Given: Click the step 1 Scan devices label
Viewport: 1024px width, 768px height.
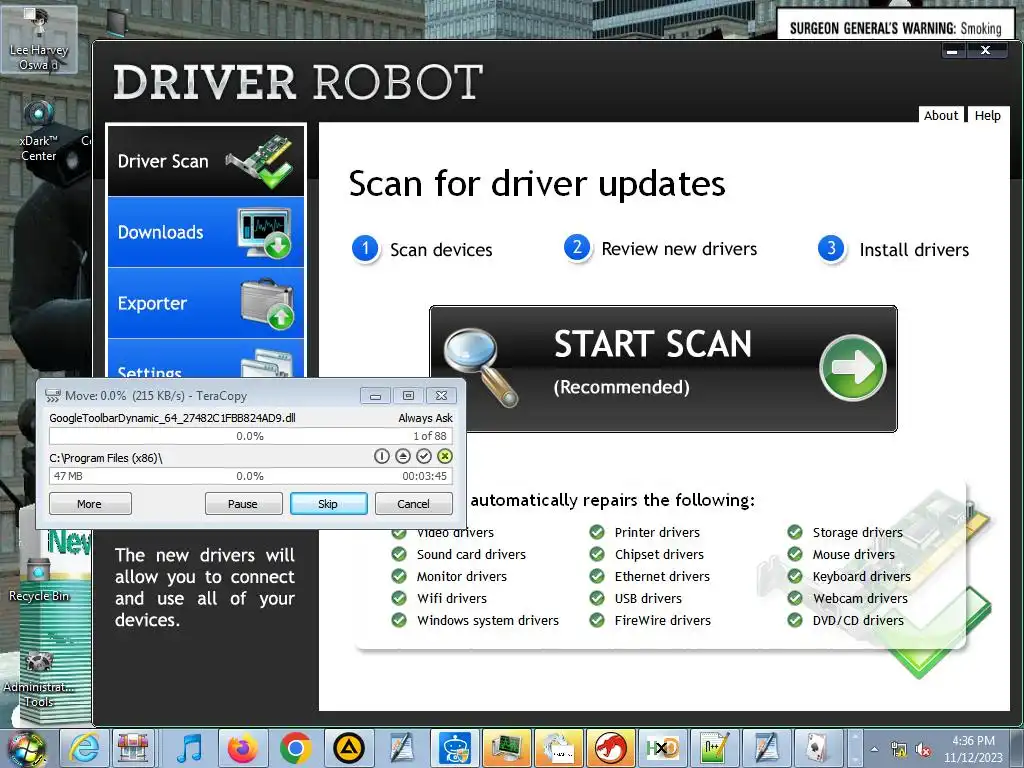Looking at the screenshot, I should [x=441, y=249].
